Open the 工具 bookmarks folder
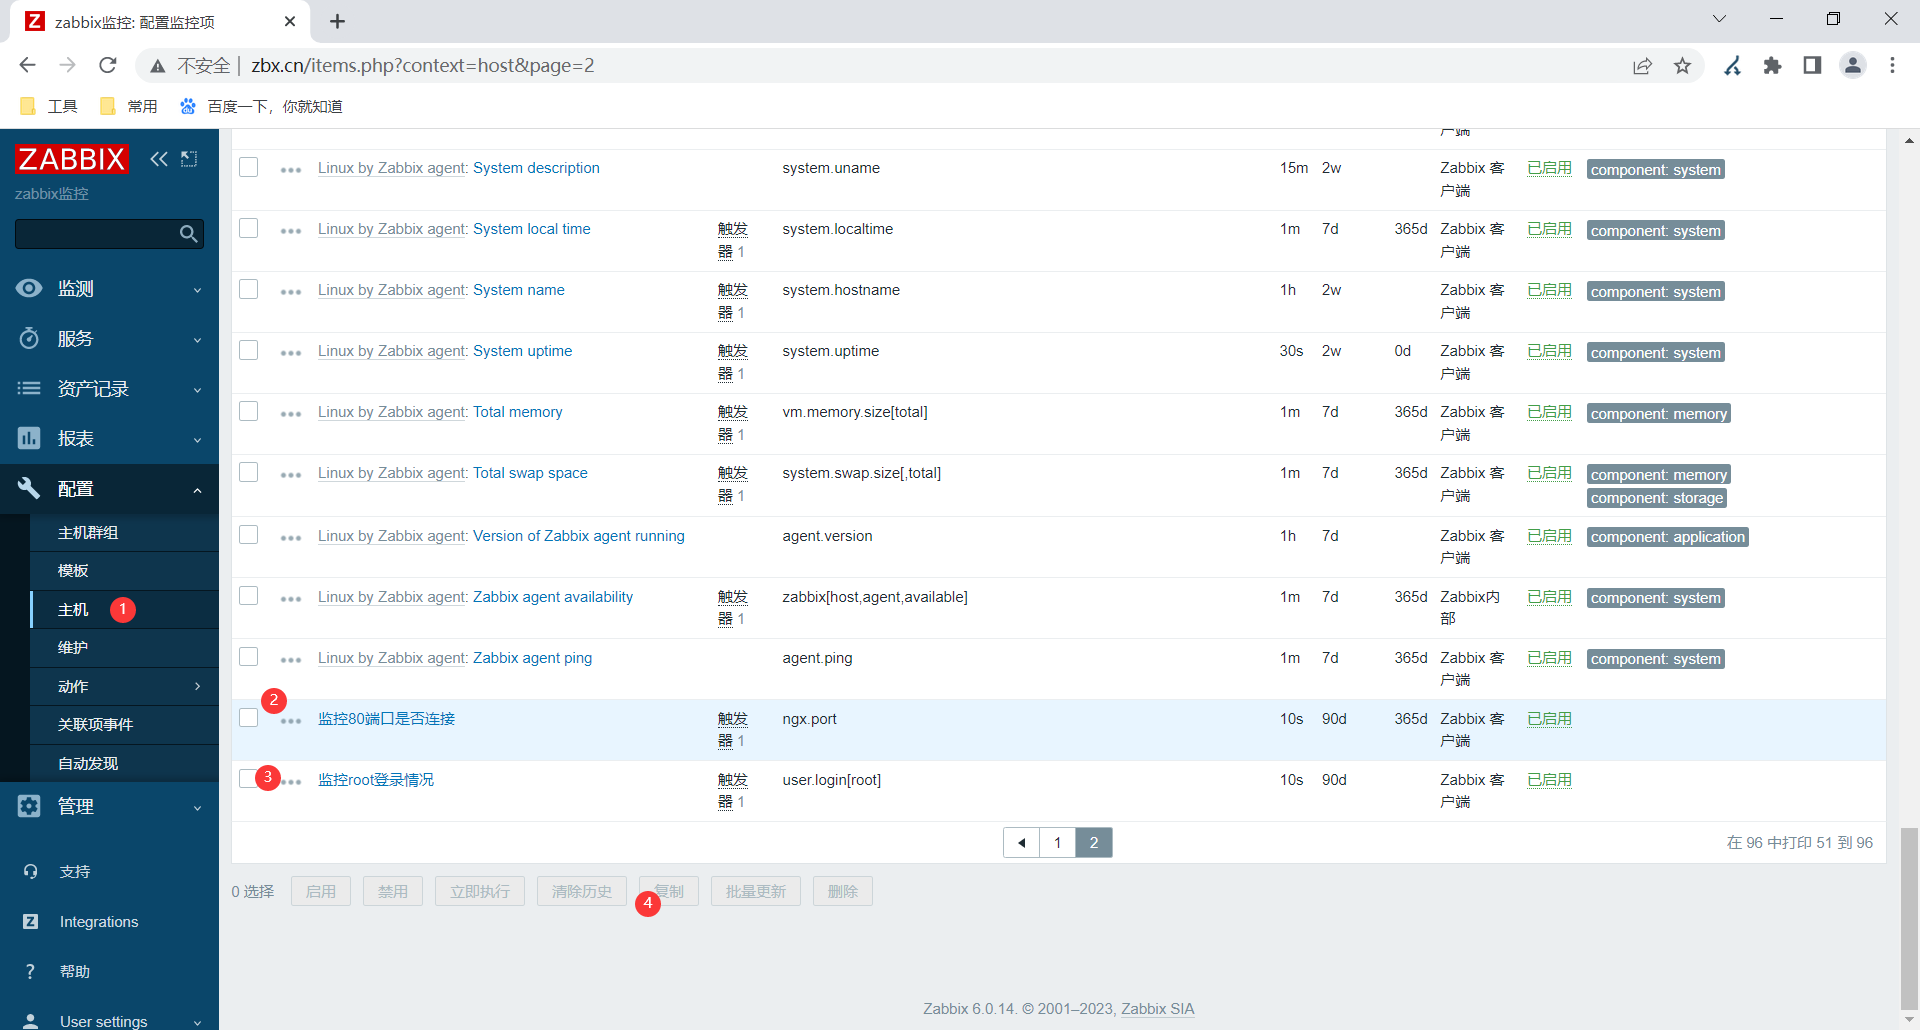The width and height of the screenshot is (1920, 1030). click(49, 106)
